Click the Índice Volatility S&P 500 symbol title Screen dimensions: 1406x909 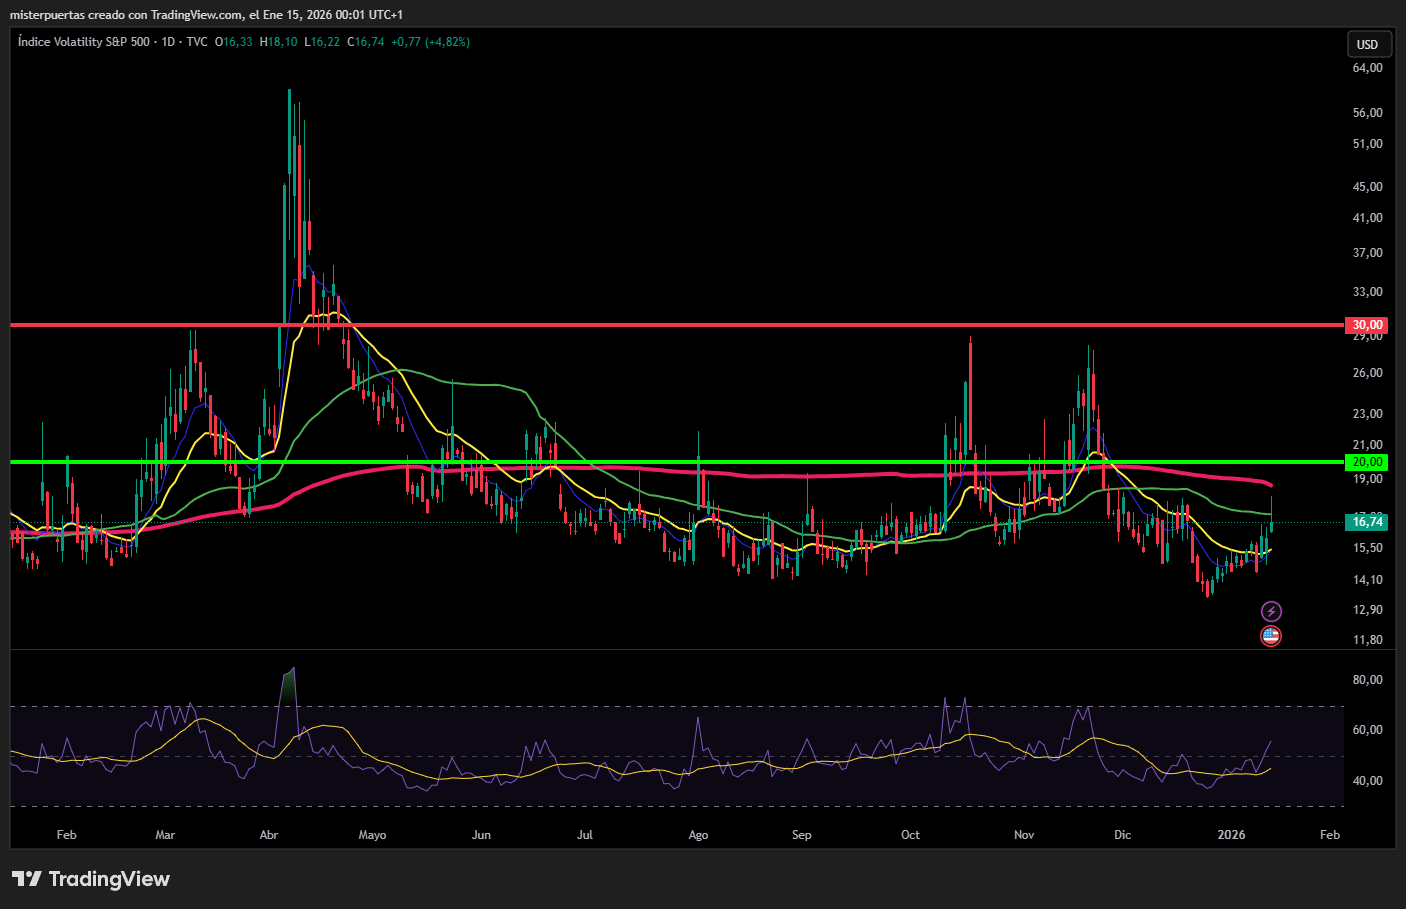pyautogui.click(x=84, y=42)
